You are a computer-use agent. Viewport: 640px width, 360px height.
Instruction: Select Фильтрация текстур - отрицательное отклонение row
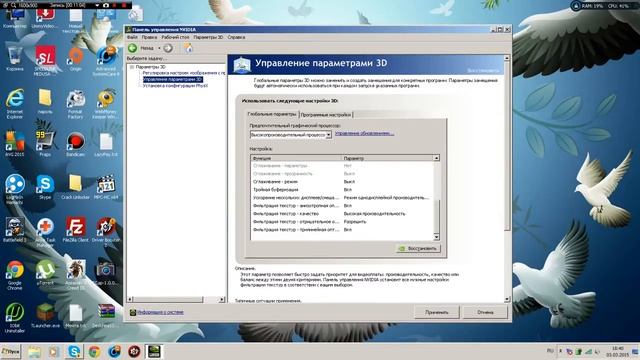[x=342, y=222]
